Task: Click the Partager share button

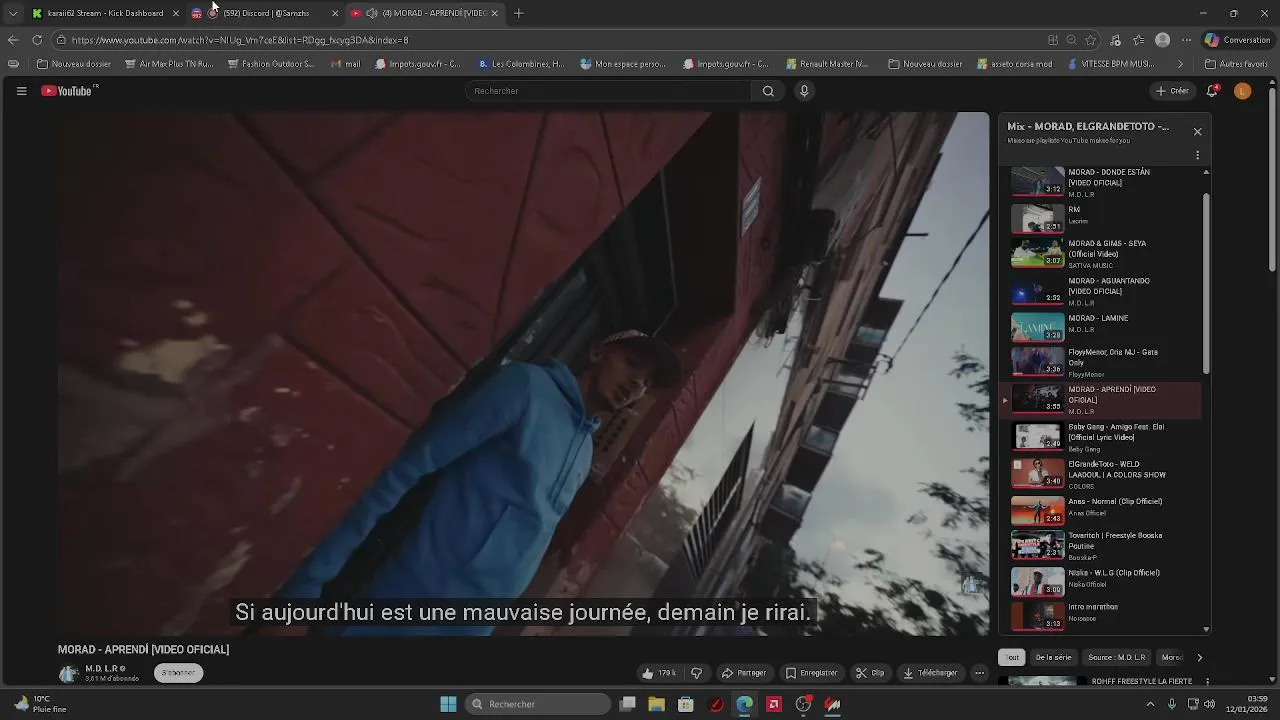Action: click(x=744, y=673)
